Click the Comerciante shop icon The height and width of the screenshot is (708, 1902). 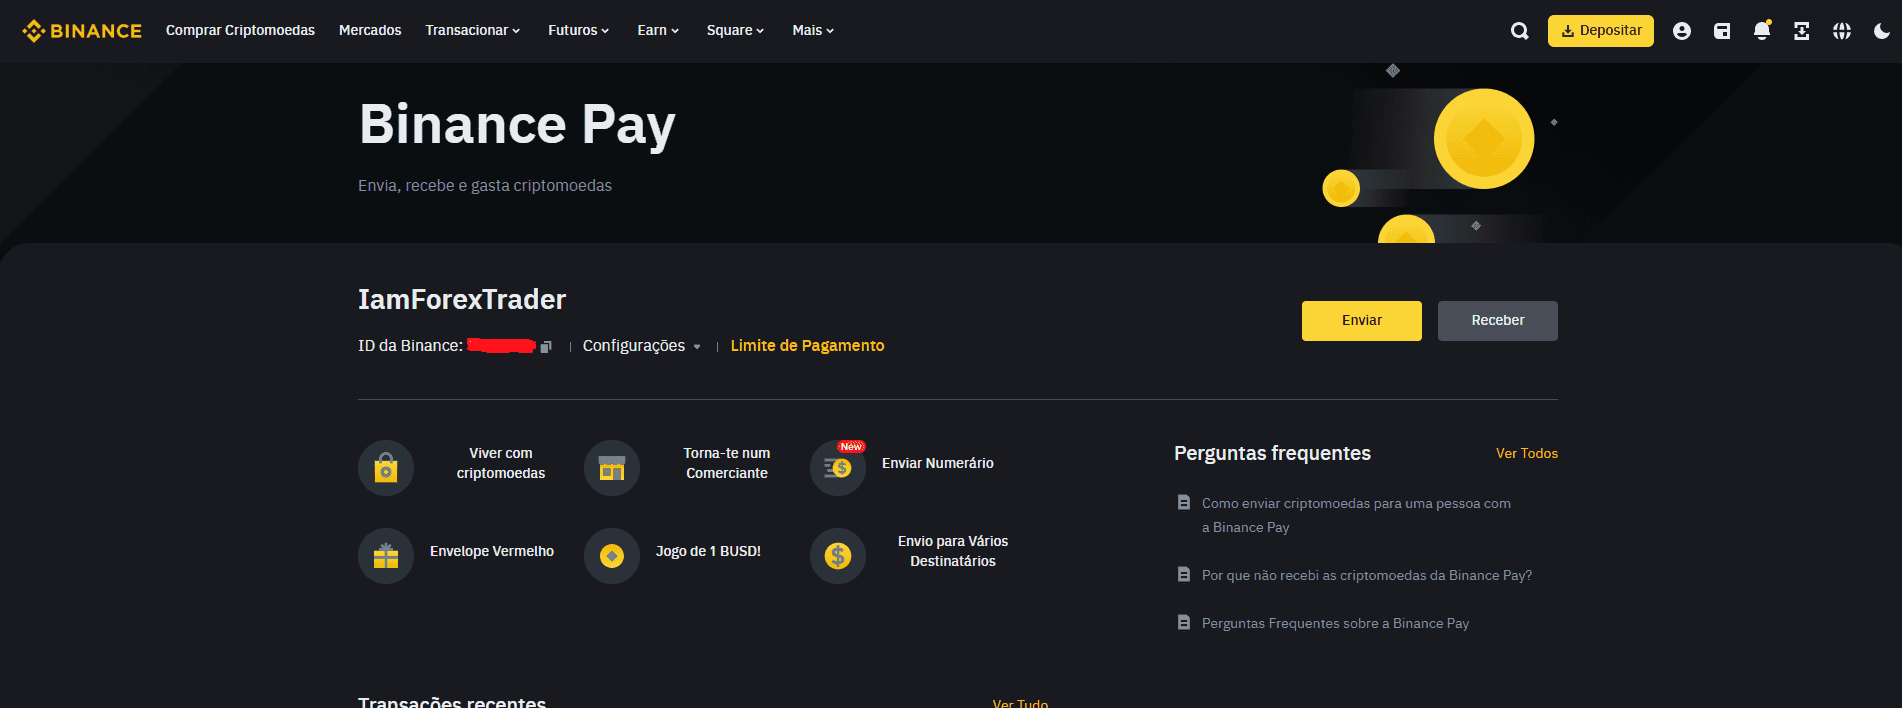point(612,468)
